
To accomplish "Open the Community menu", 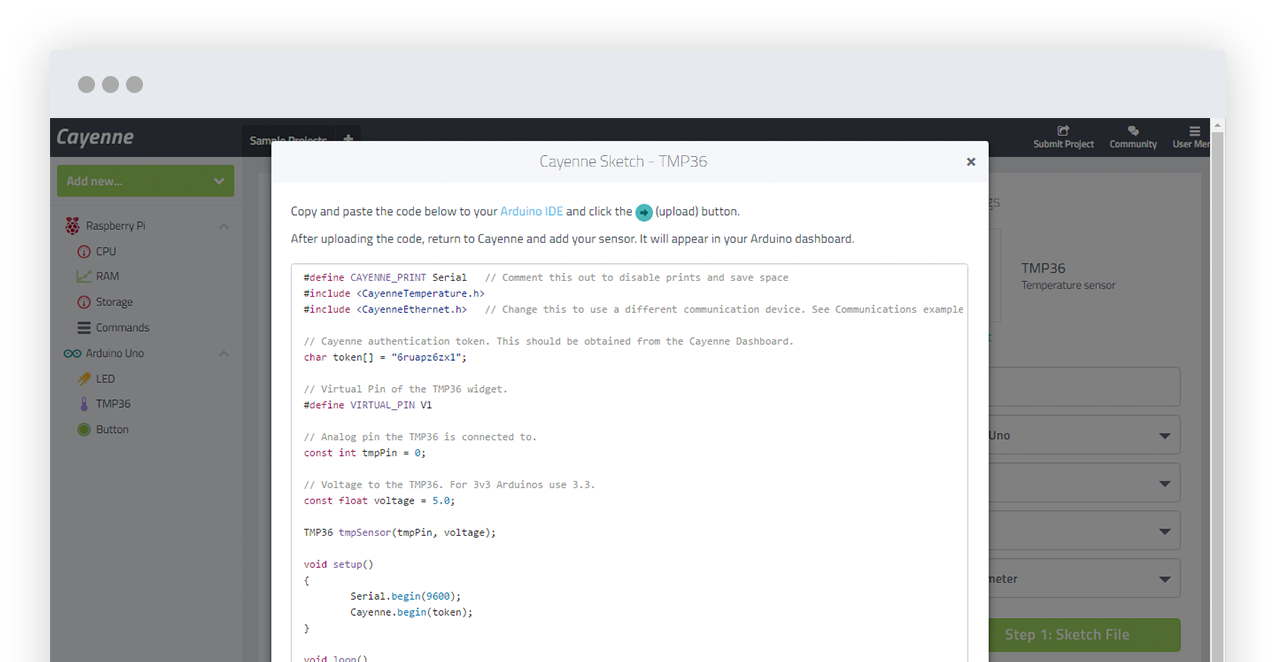I will (1133, 138).
